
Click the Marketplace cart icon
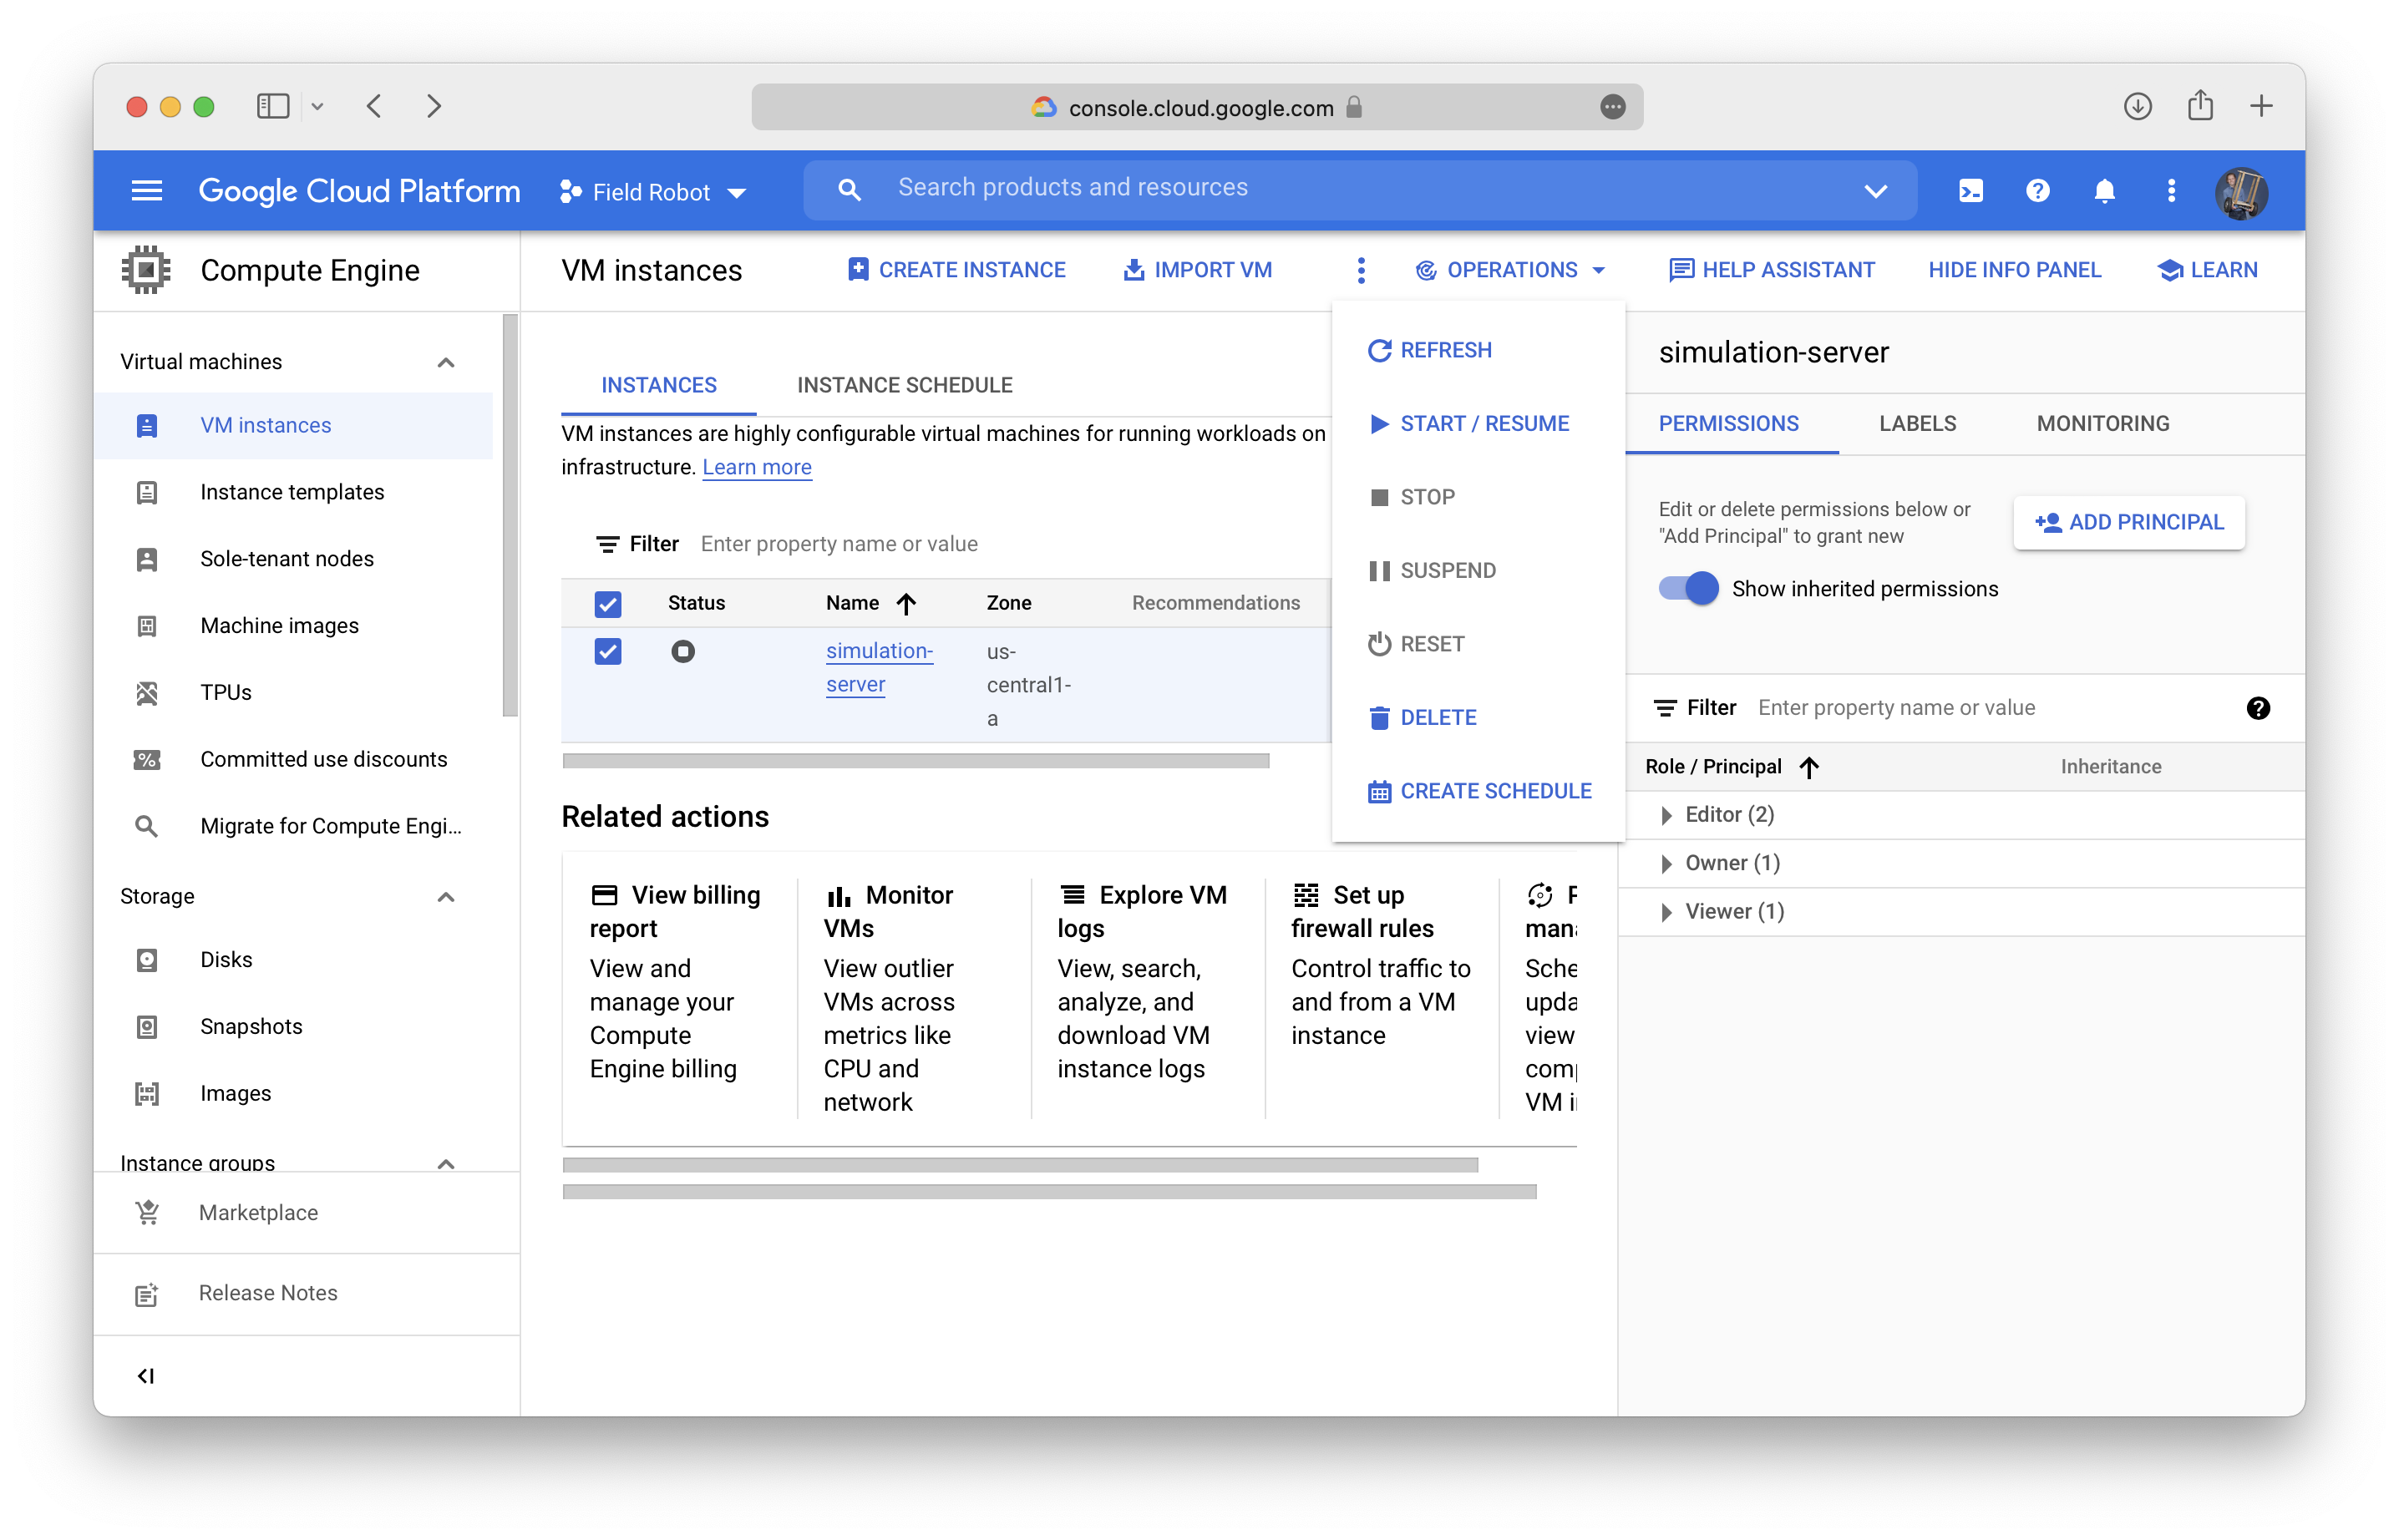(147, 1212)
